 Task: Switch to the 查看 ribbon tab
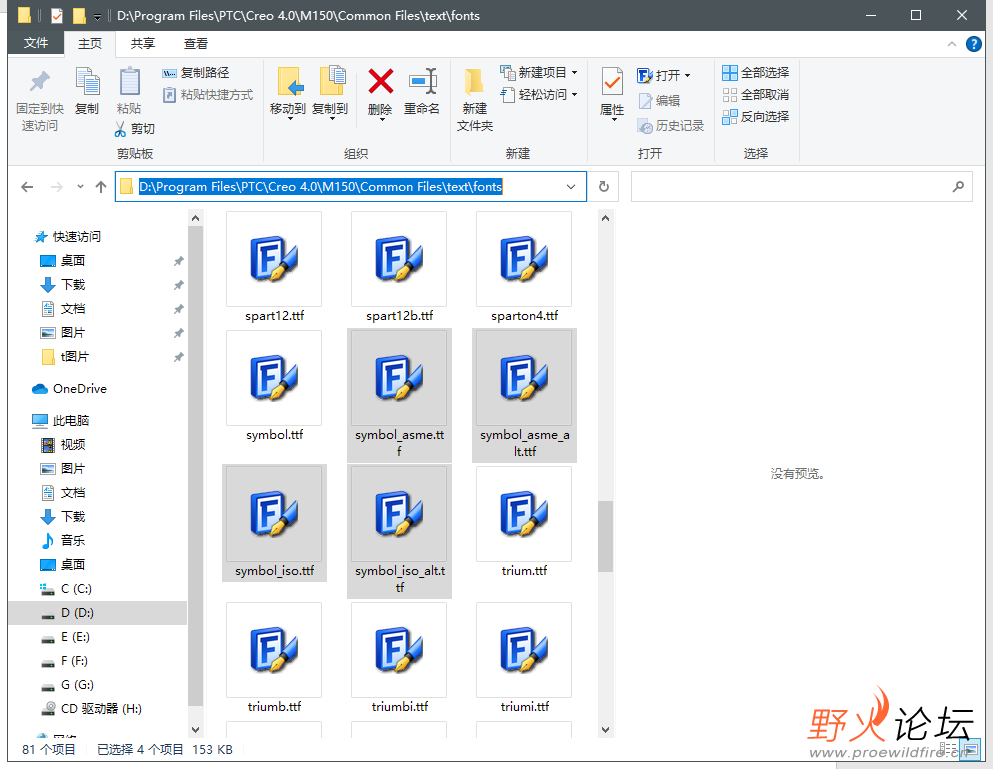pyautogui.click(x=196, y=44)
